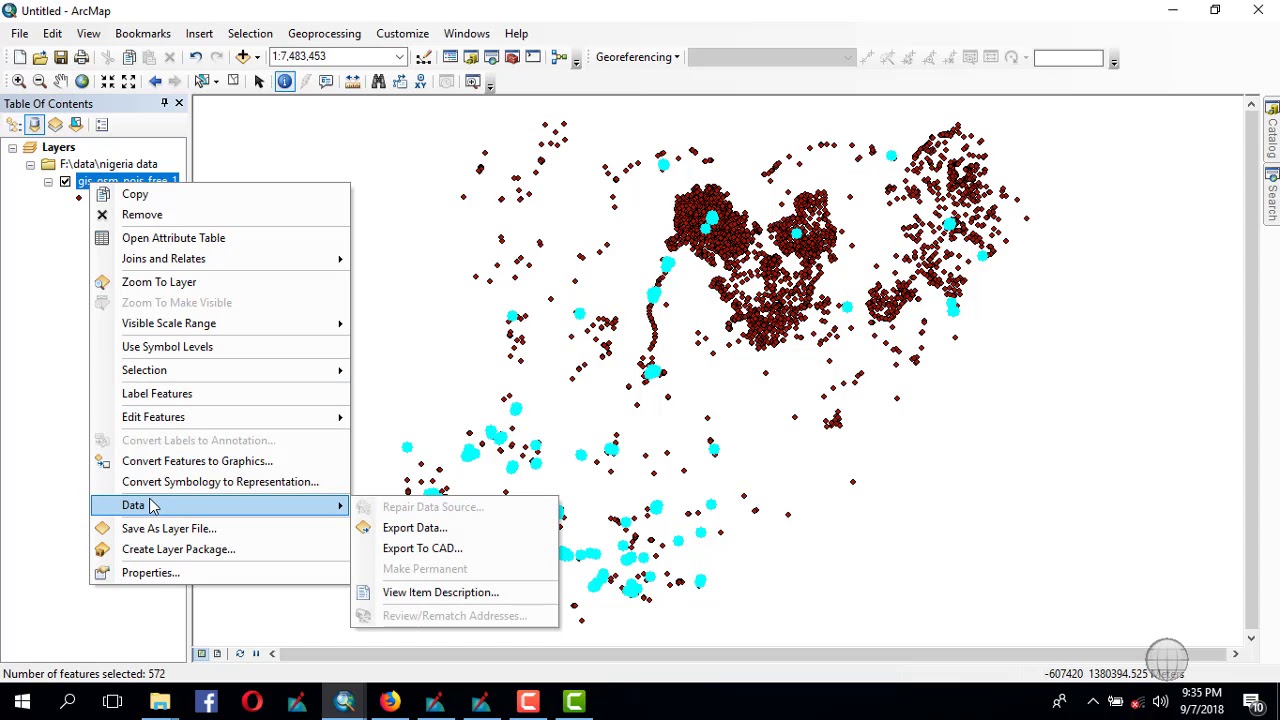Viewport: 1280px width, 720px height.
Task: Collapse the F:\data\nigeria data folder
Action: [30, 164]
